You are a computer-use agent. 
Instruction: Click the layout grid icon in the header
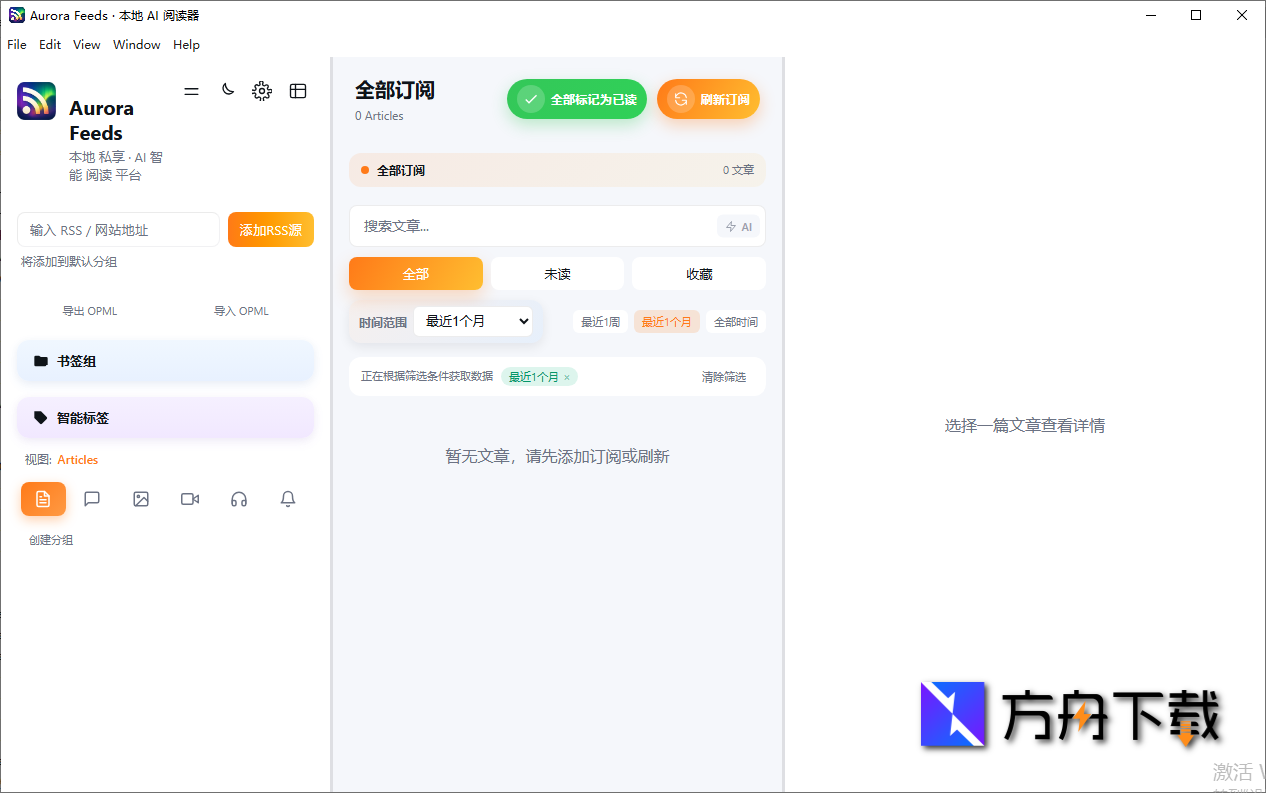pyautogui.click(x=298, y=90)
